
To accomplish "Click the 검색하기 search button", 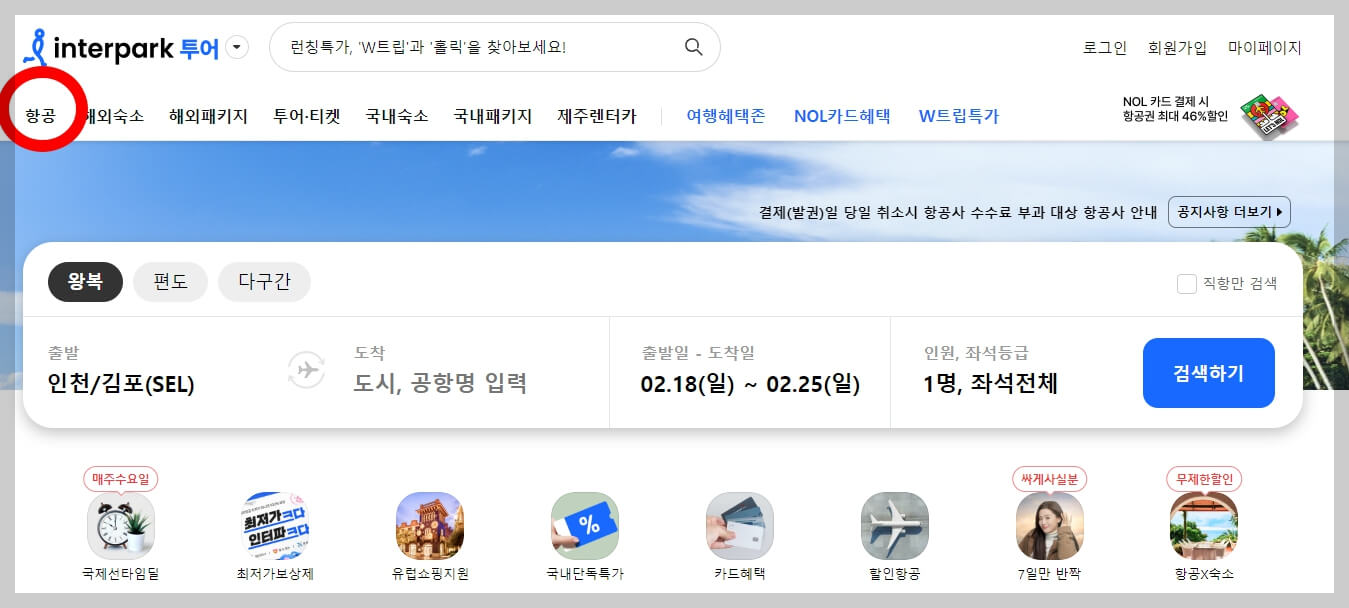I will pos(1208,372).
